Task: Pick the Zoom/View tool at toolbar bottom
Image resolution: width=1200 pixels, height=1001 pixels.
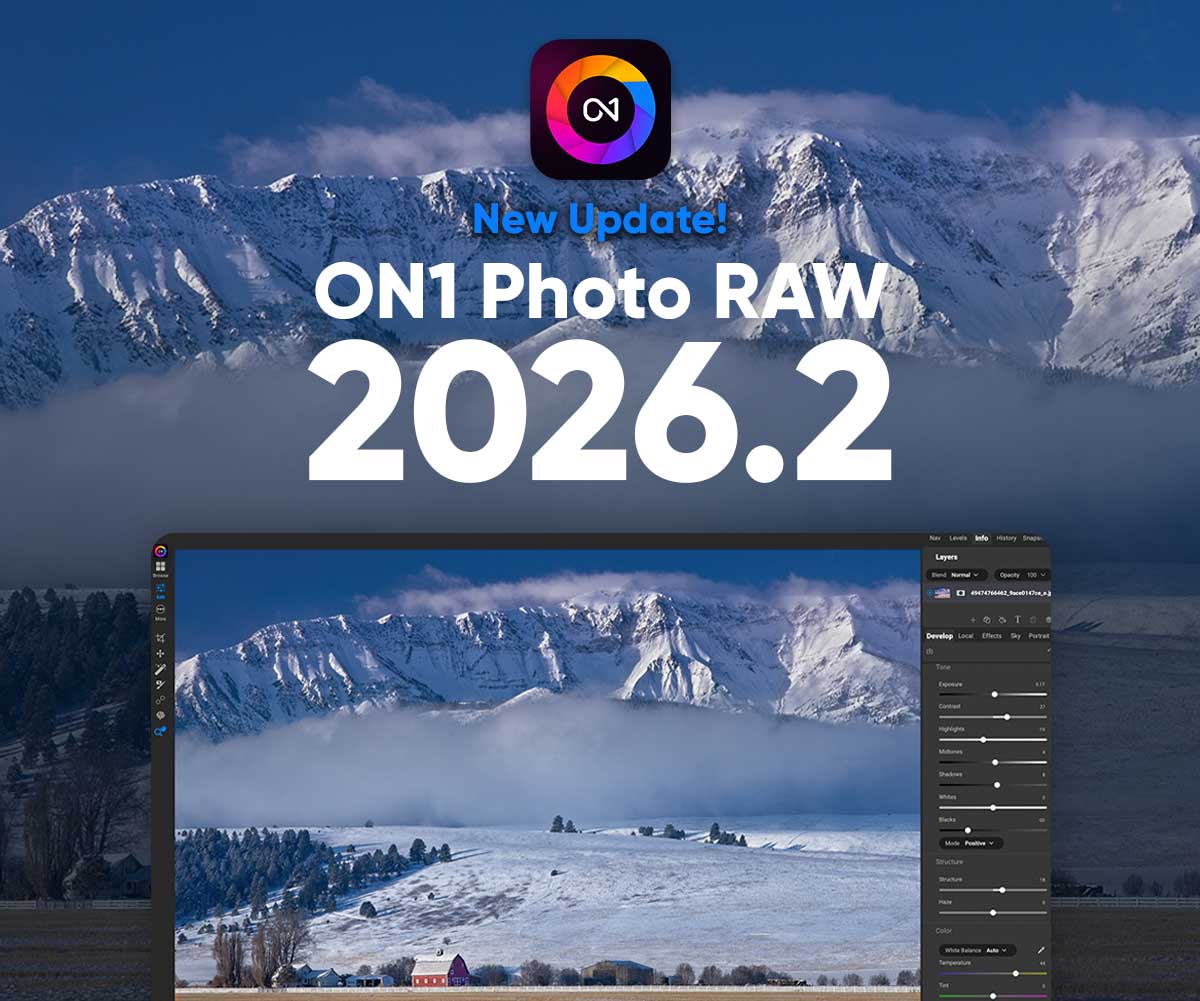Action: pos(160,731)
